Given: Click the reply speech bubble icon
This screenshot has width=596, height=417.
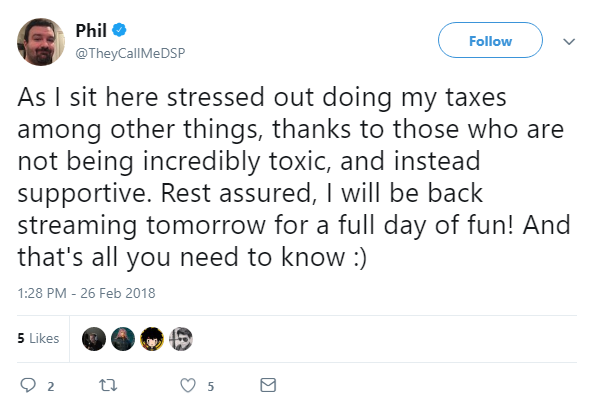Looking at the screenshot, I should click(x=28, y=385).
